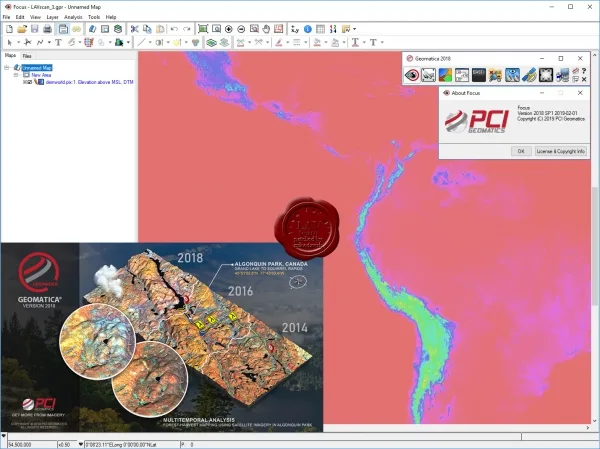
Task: Open the attribute table grid icon
Action: pos(321,29)
